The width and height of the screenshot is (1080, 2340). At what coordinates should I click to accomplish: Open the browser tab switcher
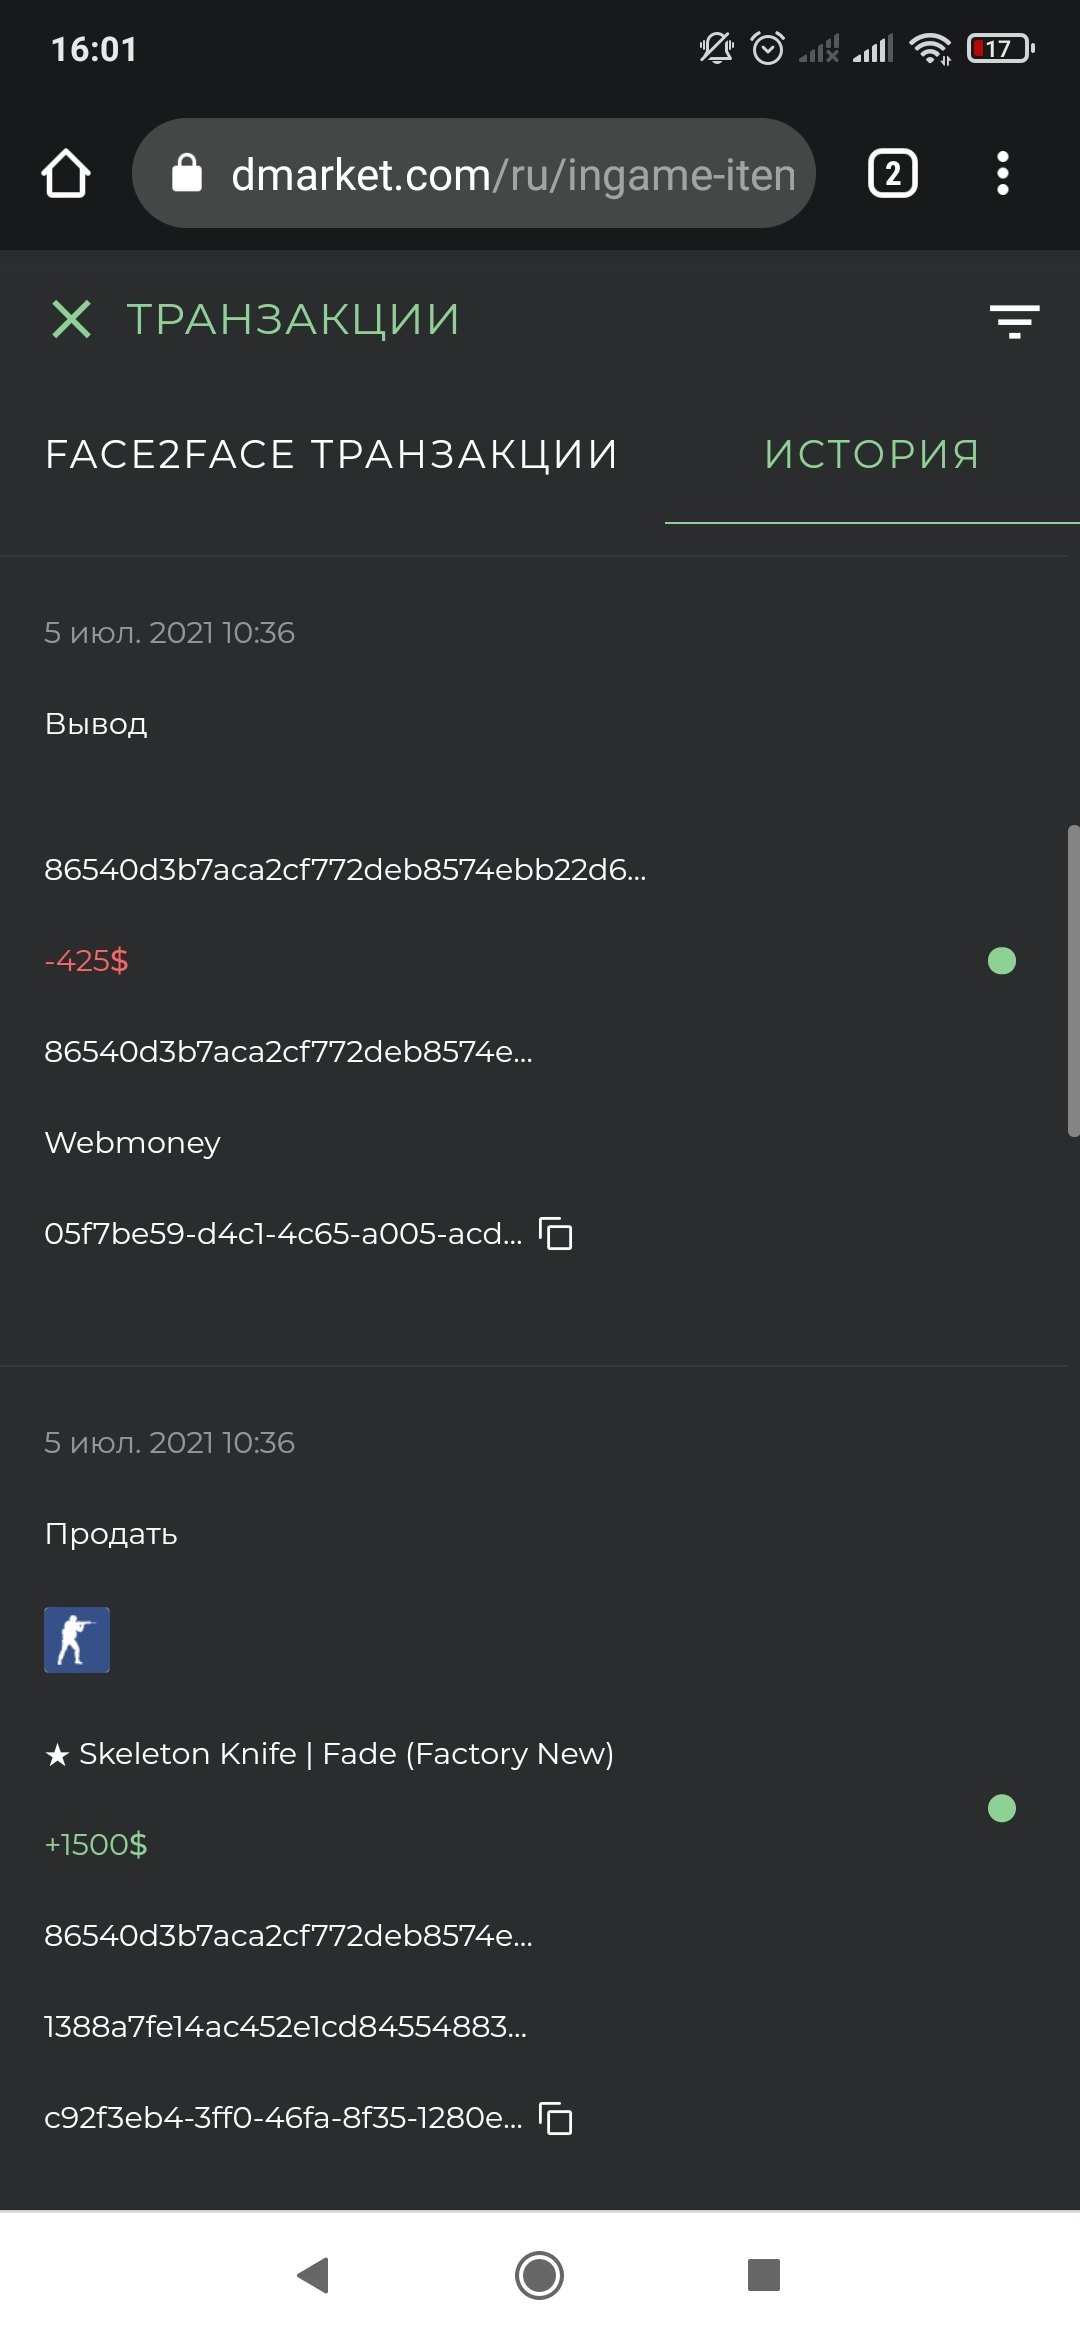click(892, 174)
